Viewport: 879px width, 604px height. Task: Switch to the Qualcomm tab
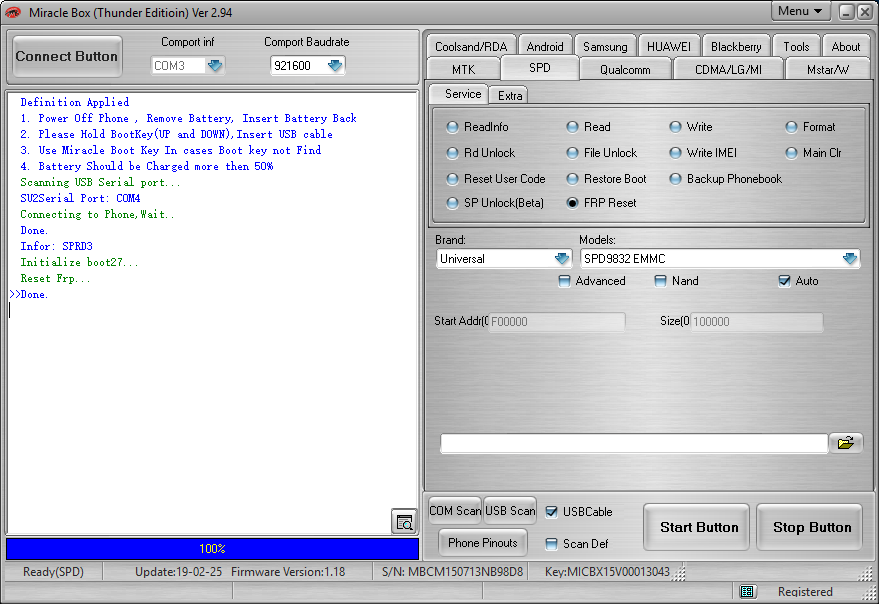625,70
